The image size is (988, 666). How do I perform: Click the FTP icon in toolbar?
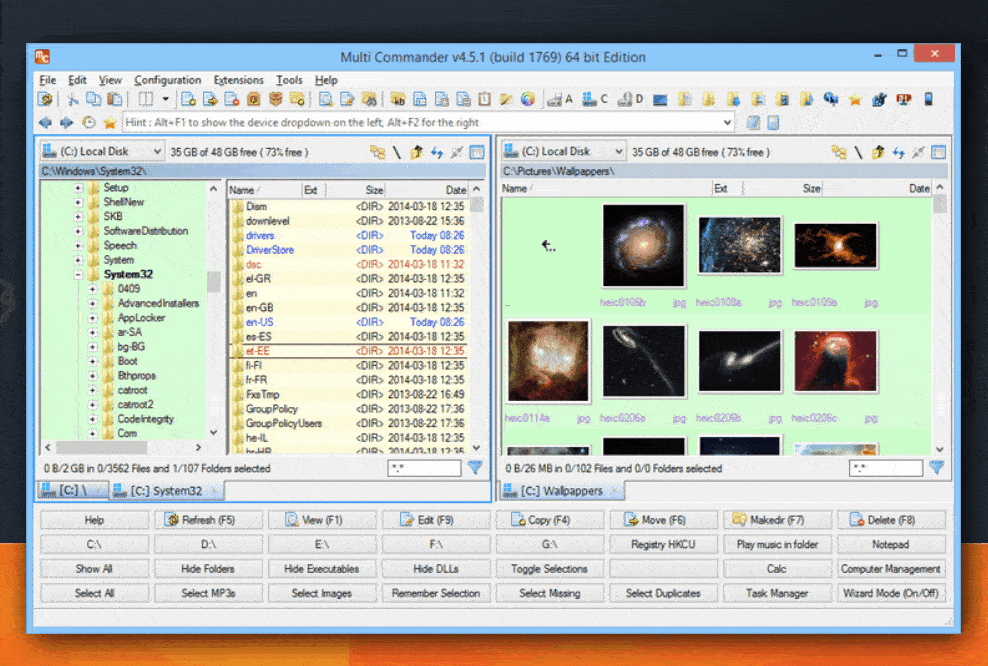[904, 99]
